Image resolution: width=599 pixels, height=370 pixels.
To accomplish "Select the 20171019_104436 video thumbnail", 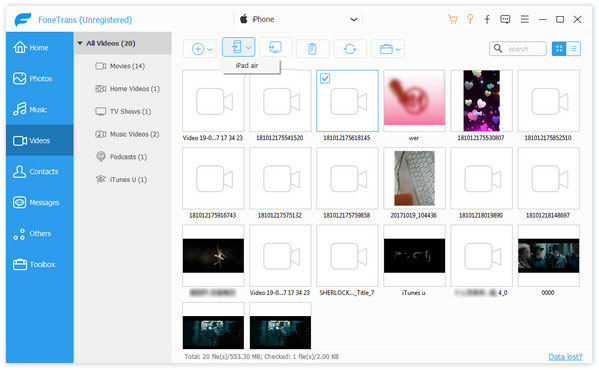I will click(414, 178).
